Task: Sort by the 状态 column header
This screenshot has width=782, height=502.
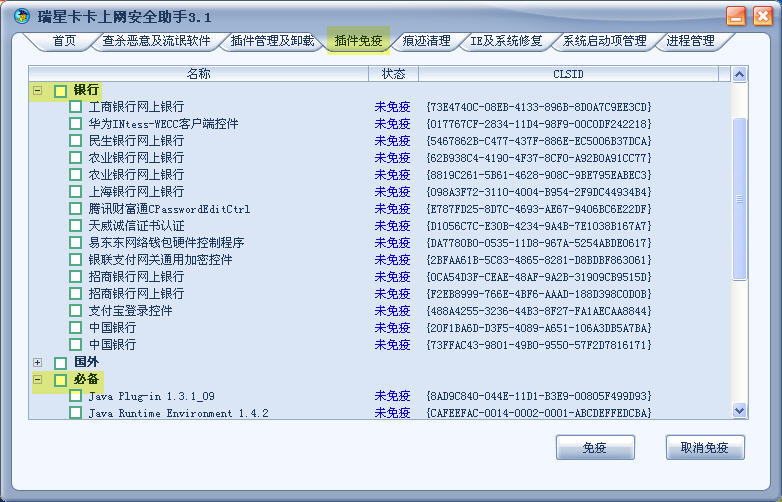Action: point(393,74)
